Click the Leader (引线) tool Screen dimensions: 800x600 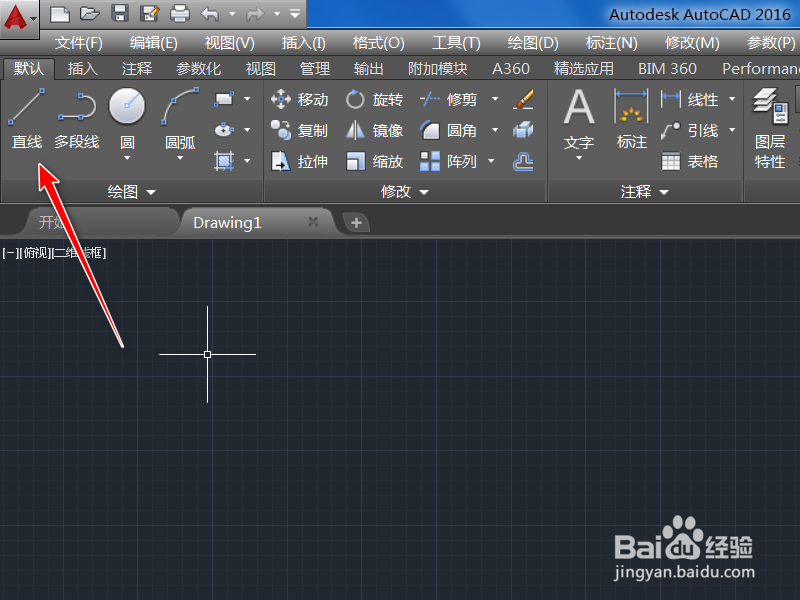pyautogui.click(x=689, y=131)
